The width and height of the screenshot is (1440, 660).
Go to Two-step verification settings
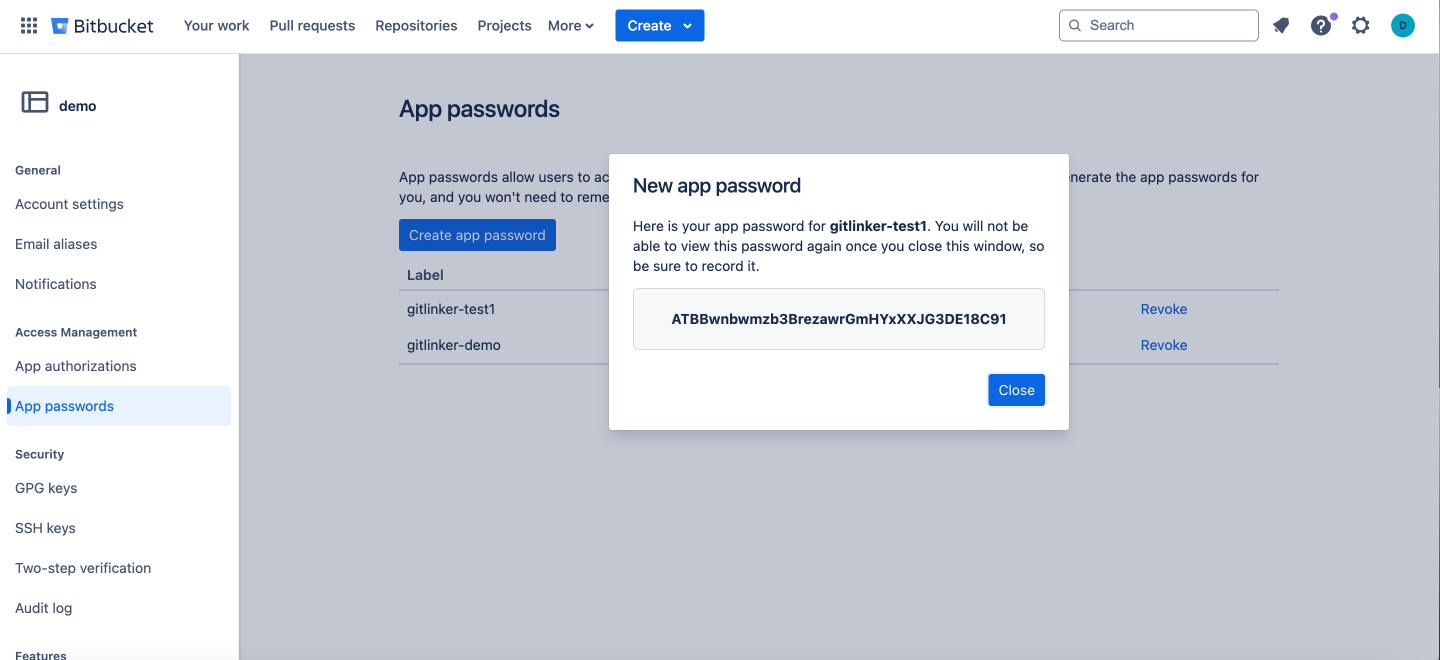pyautogui.click(x=83, y=568)
